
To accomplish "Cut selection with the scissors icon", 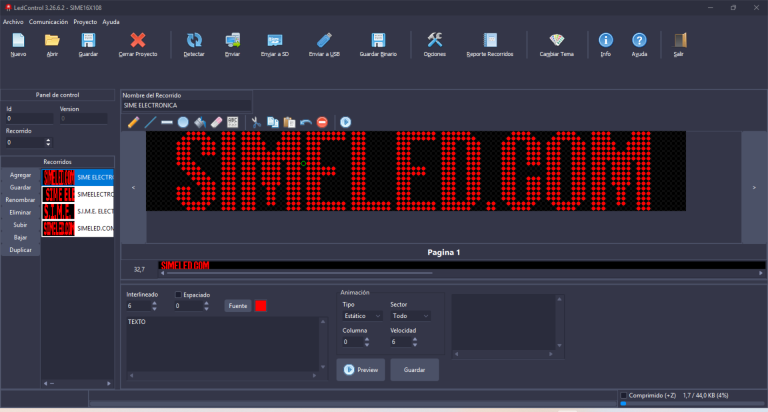I will pyautogui.click(x=256, y=122).
